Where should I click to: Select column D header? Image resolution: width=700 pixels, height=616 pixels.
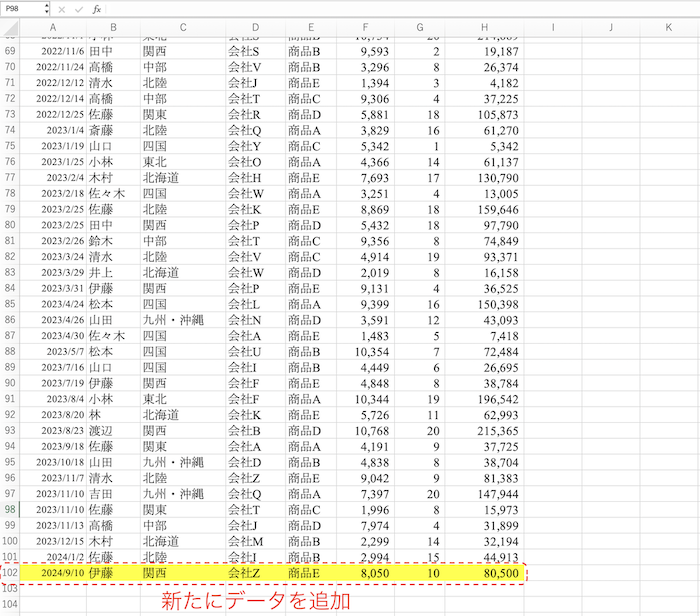pyautogui.click(x=255, y=28)
